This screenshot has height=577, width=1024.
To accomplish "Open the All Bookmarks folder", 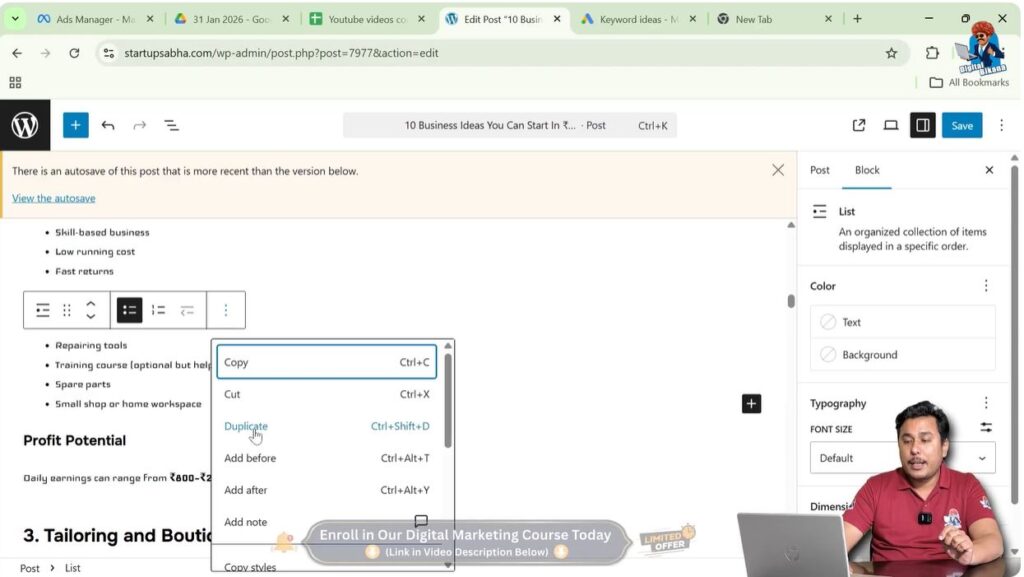I will 969,82.
